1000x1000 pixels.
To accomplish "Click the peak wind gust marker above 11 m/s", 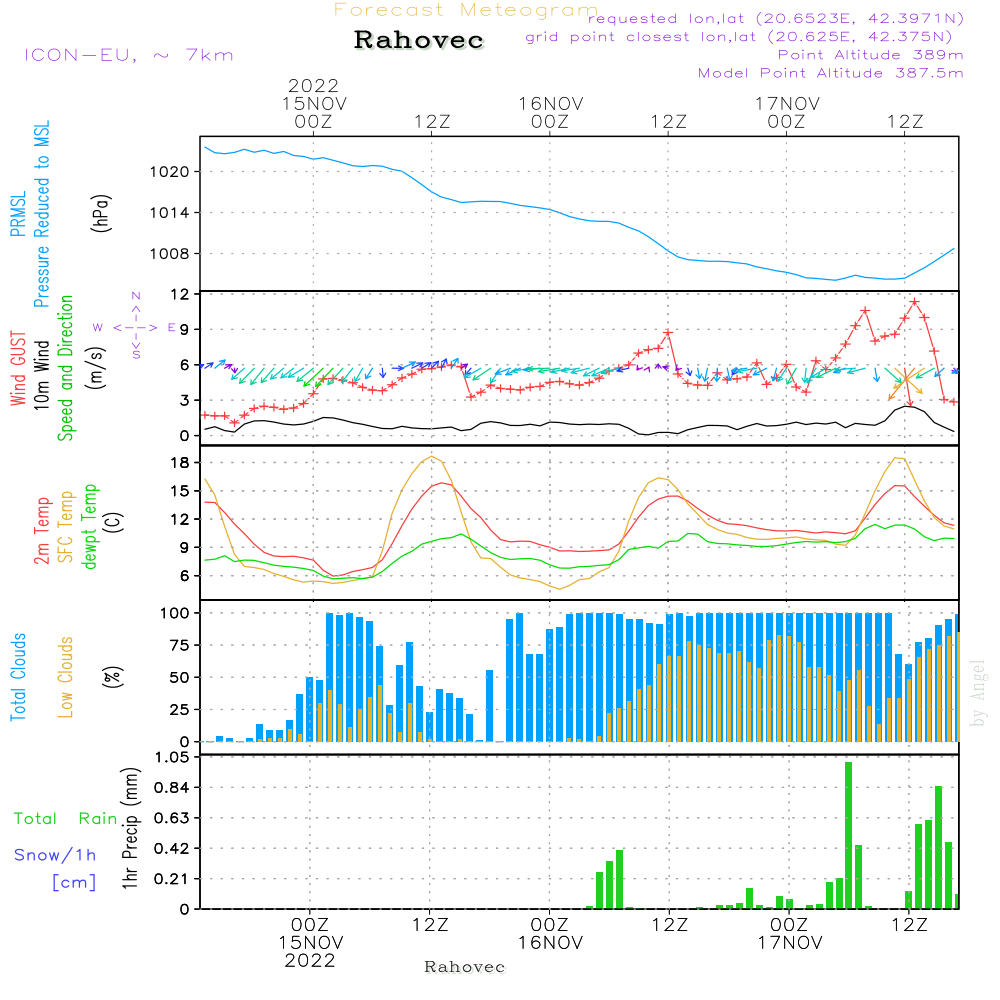I will tap(914, 301).
